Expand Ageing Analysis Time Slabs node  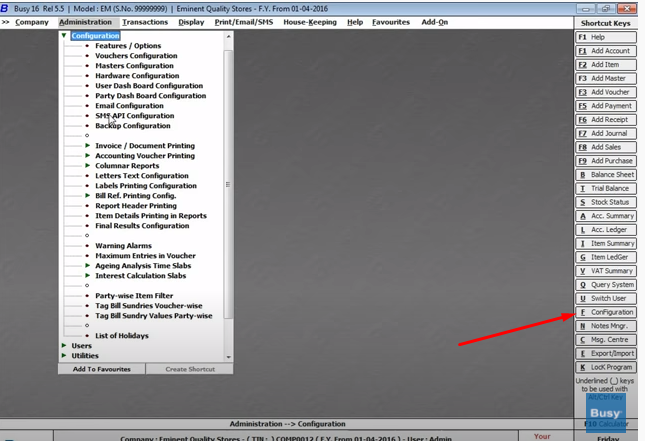pos(87,265)
